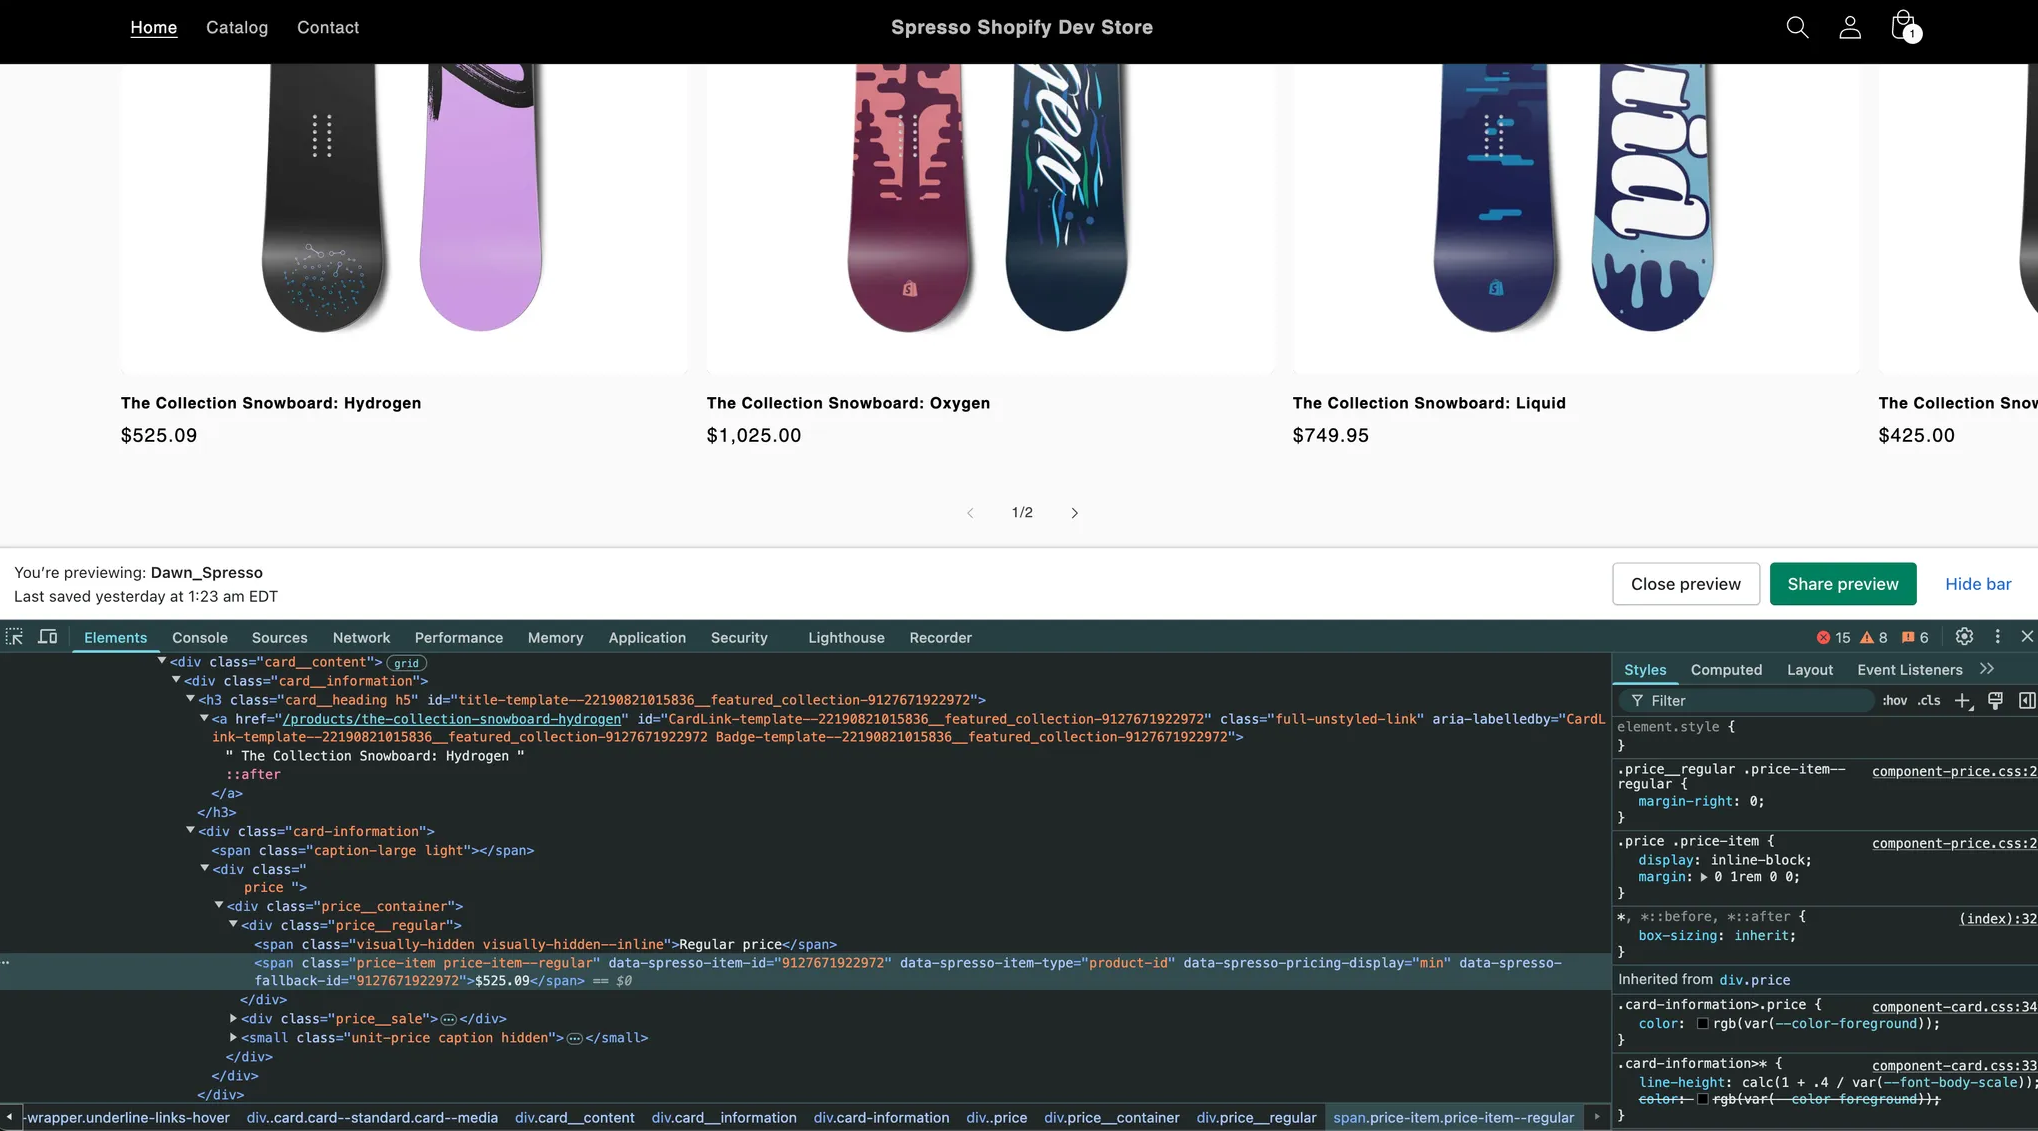Toggle rendering emulations paintbrush icon

[1995, 701]
